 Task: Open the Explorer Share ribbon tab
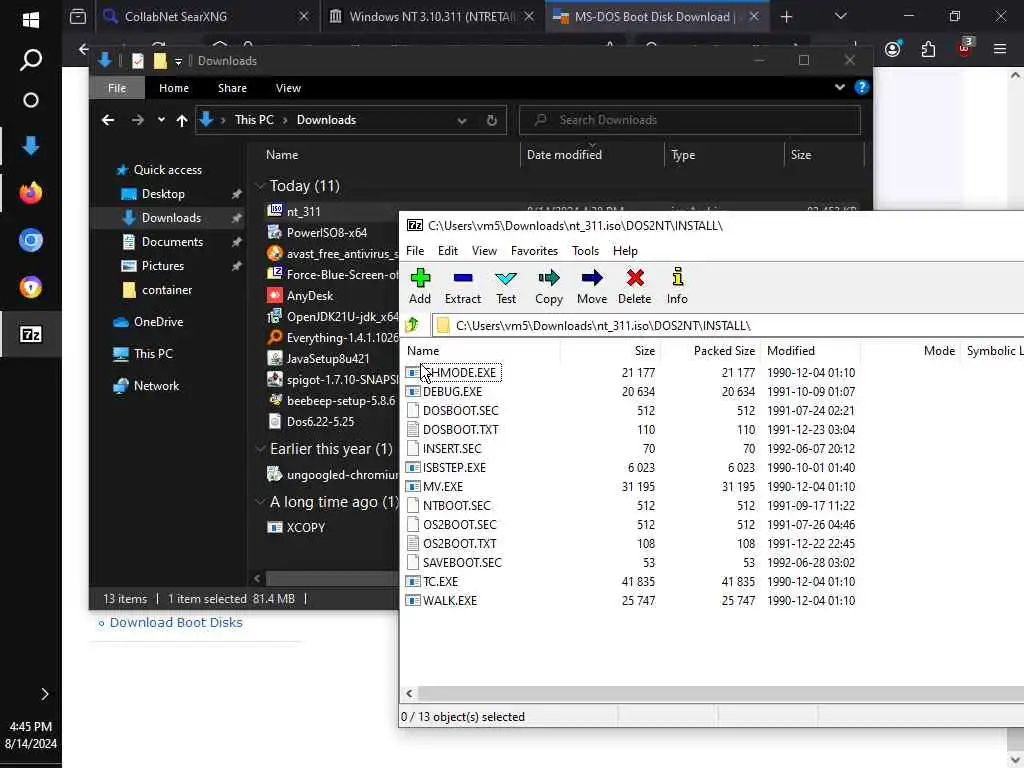click(x=232, y=88)
